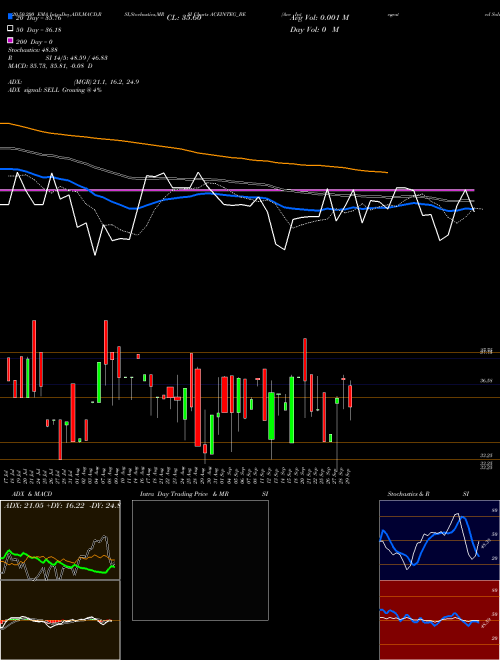This screenshot has width=500, height=660.
Task: Select the '50 Day = 36.18' label
Action: [x=39, y=29]
